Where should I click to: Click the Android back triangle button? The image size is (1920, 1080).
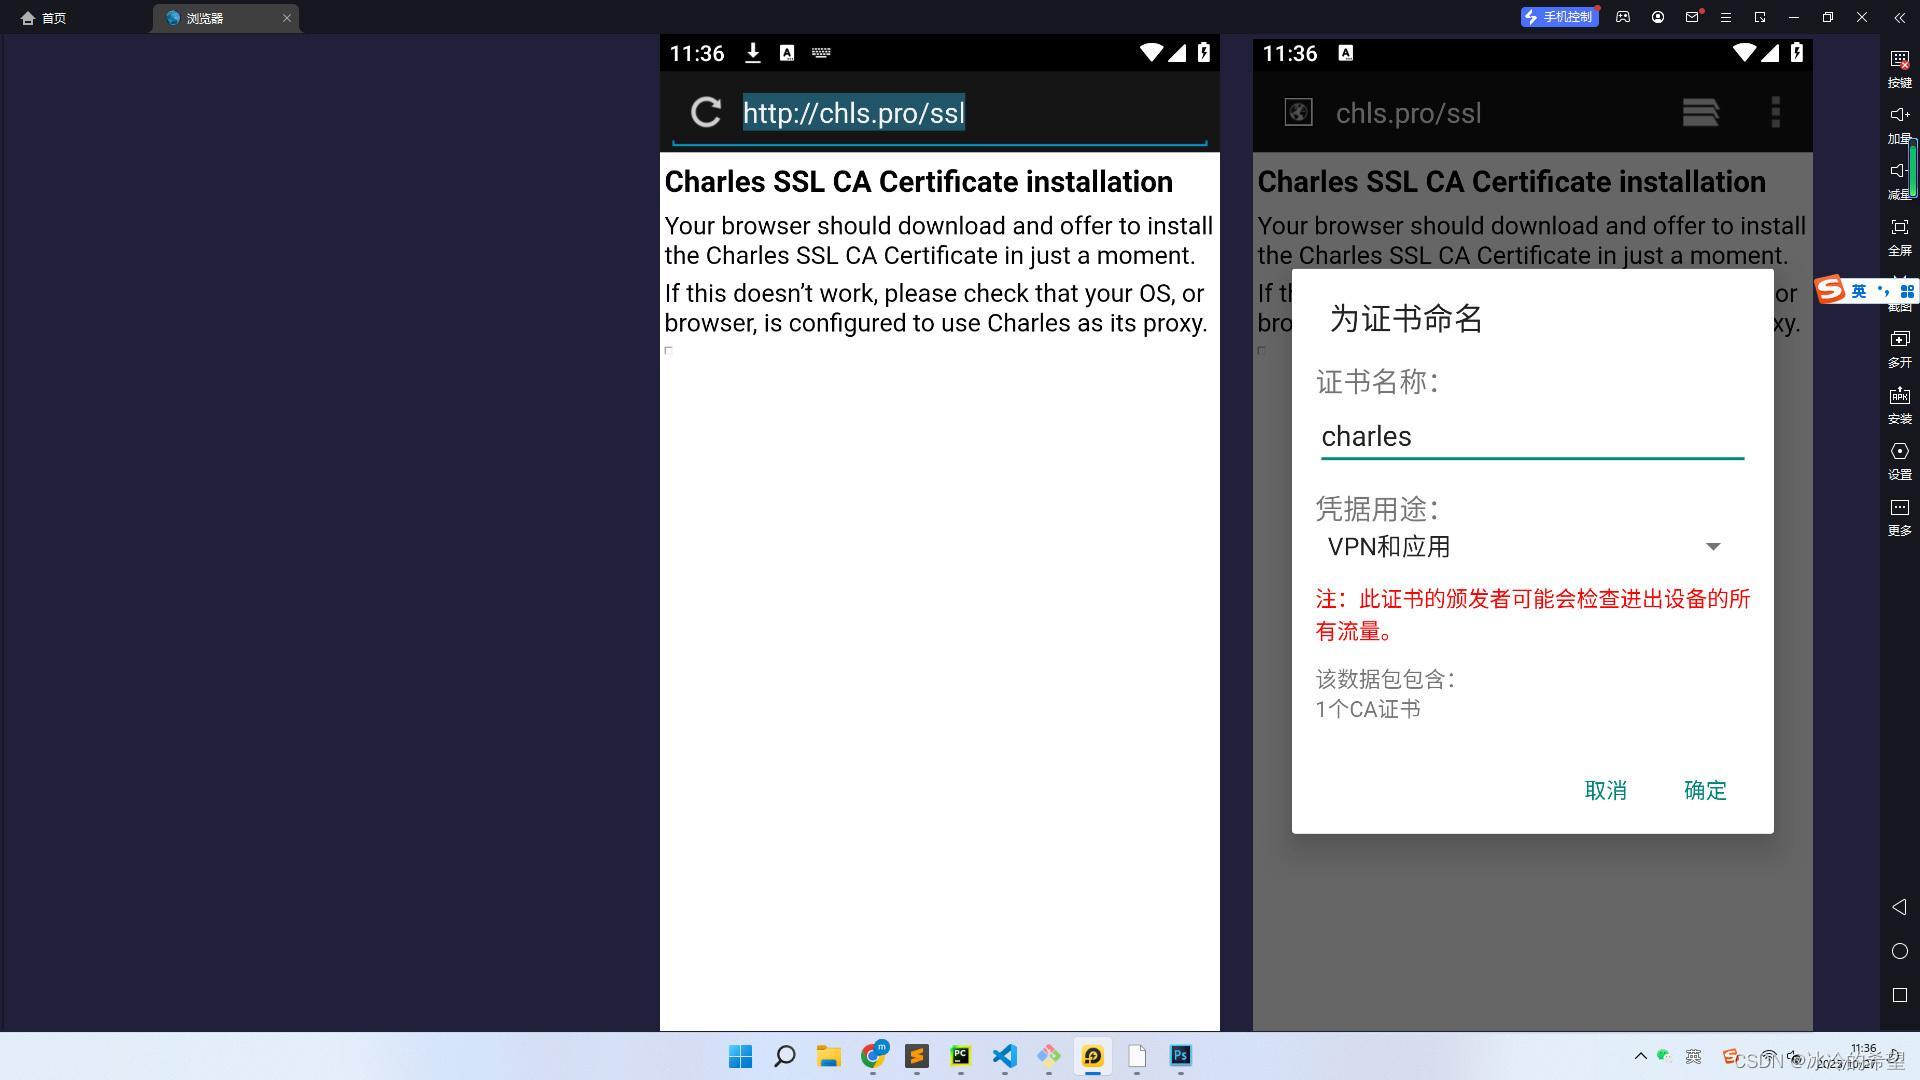(x=1899, y=907)
